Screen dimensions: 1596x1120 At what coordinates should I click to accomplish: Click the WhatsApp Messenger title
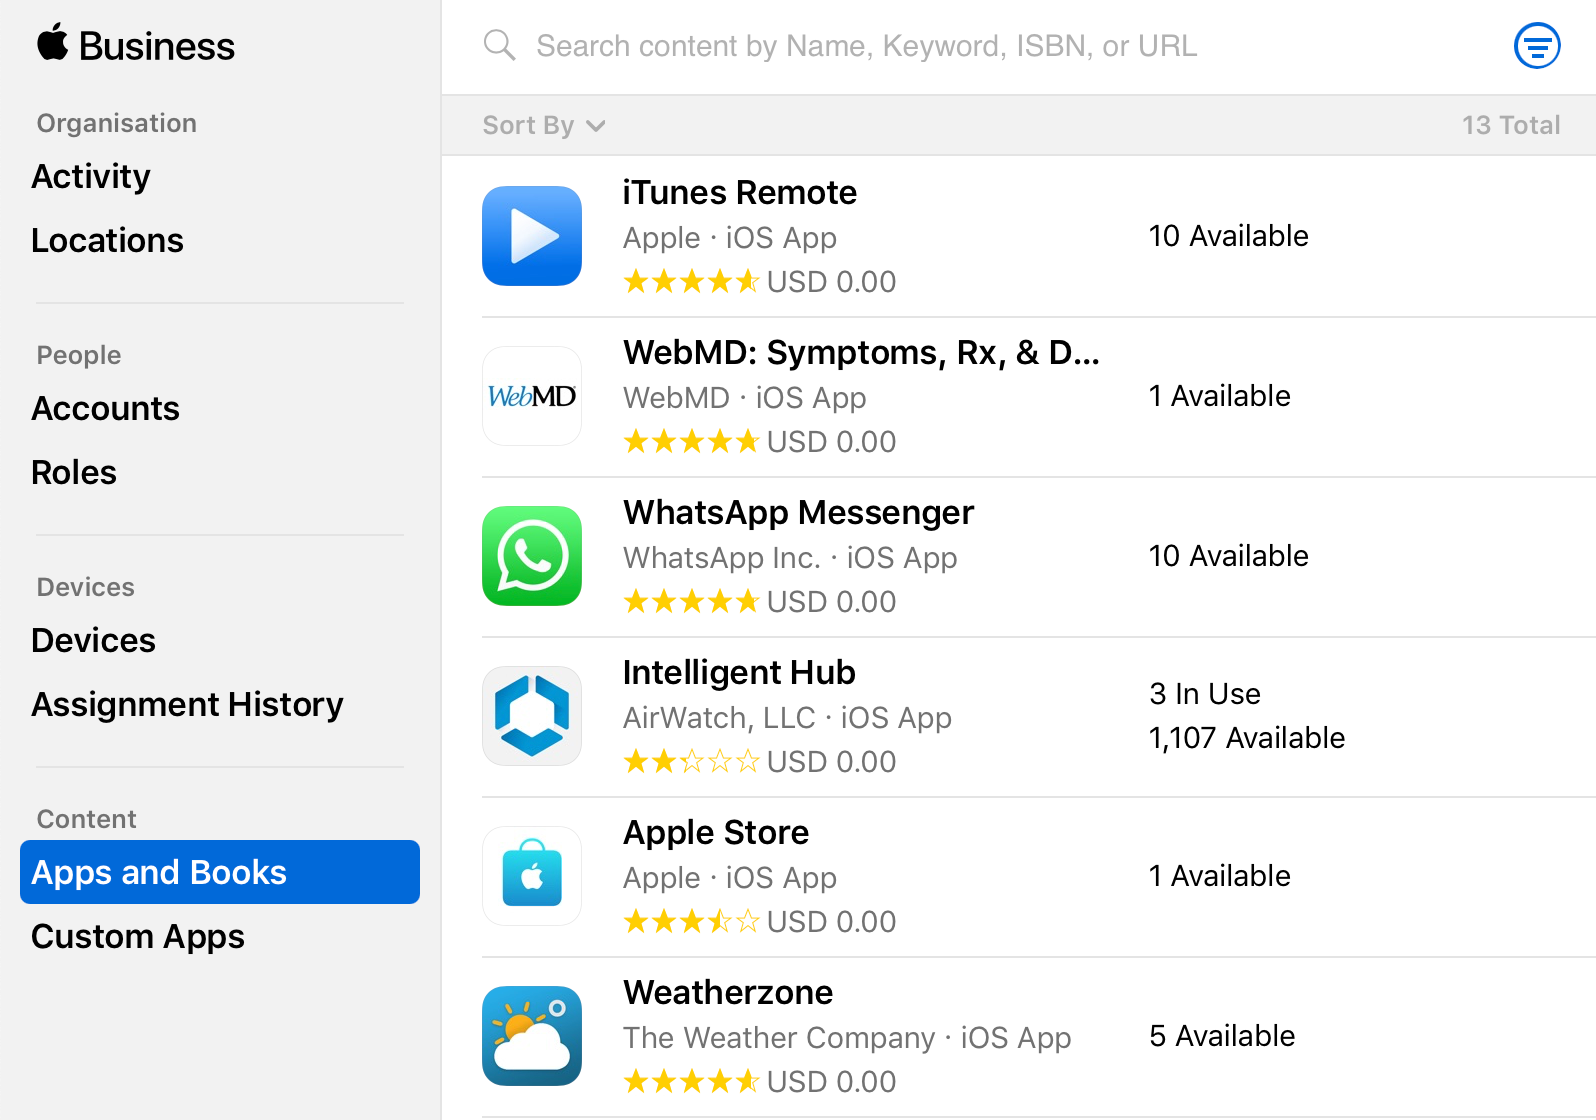point(798,512)
